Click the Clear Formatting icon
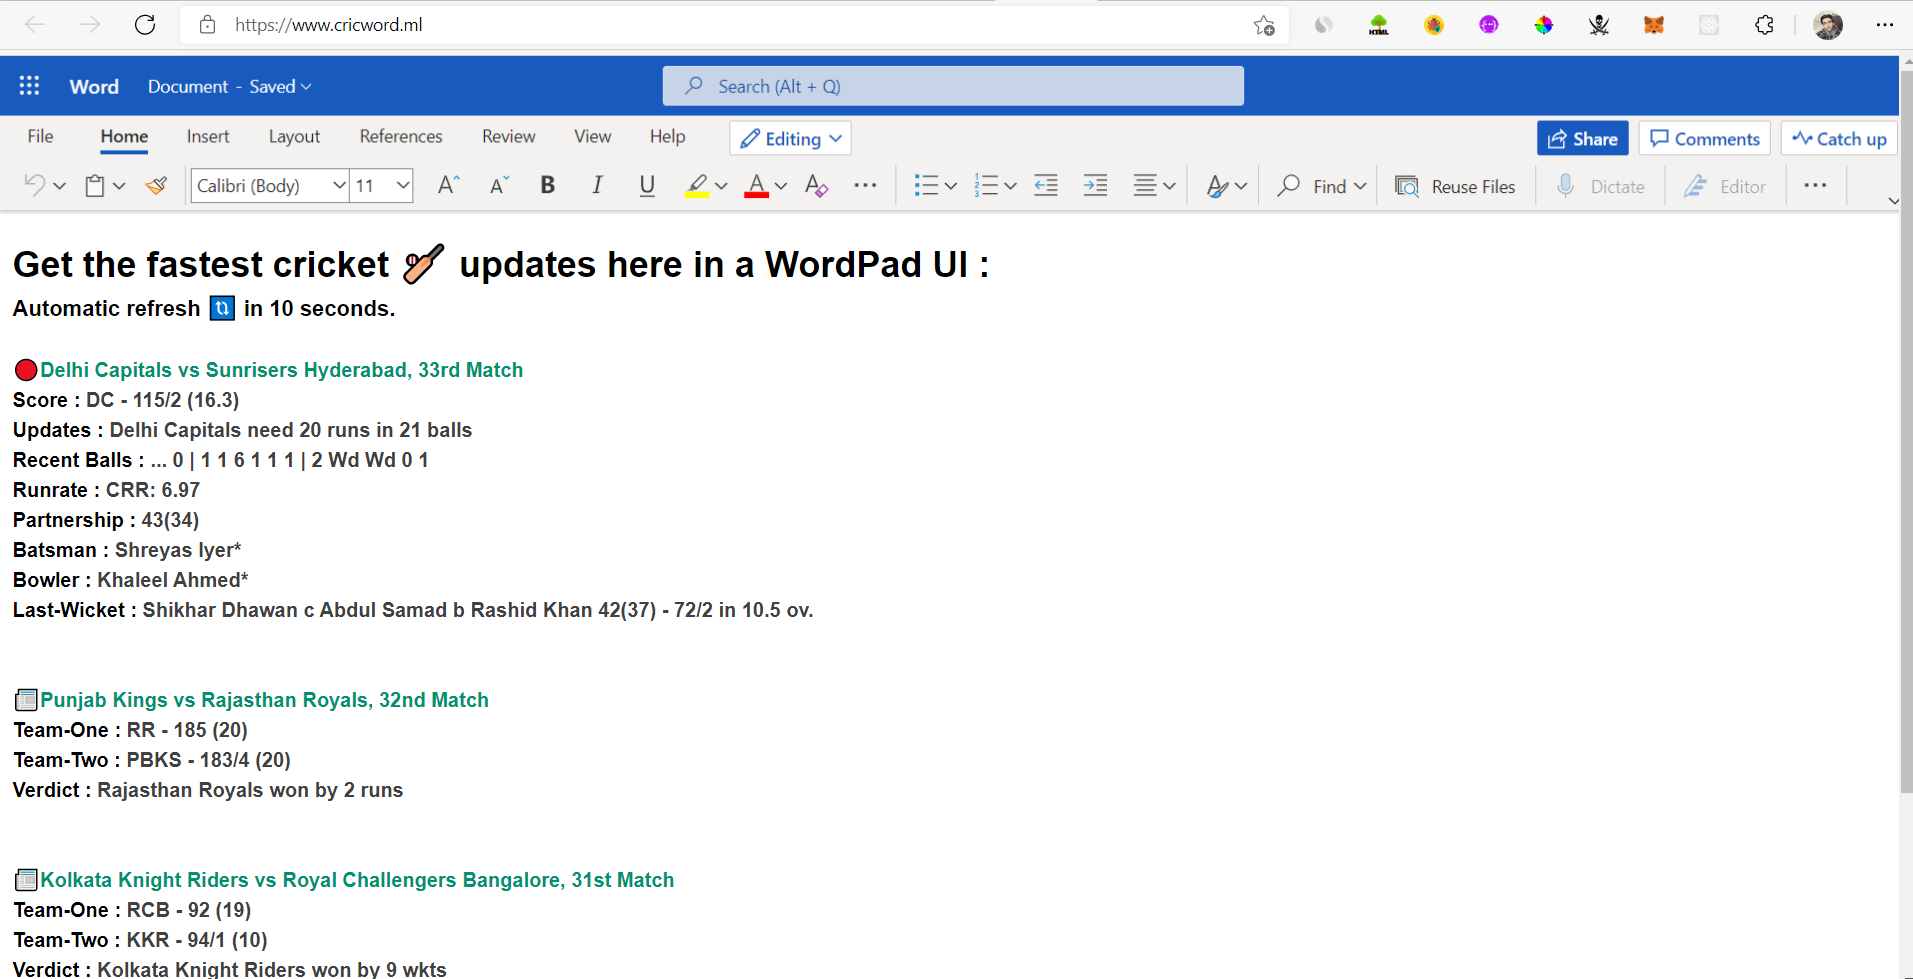Image resolution: width=1913 pixels, height=979 pixels. pyautogui.click(x=816, y=185)
